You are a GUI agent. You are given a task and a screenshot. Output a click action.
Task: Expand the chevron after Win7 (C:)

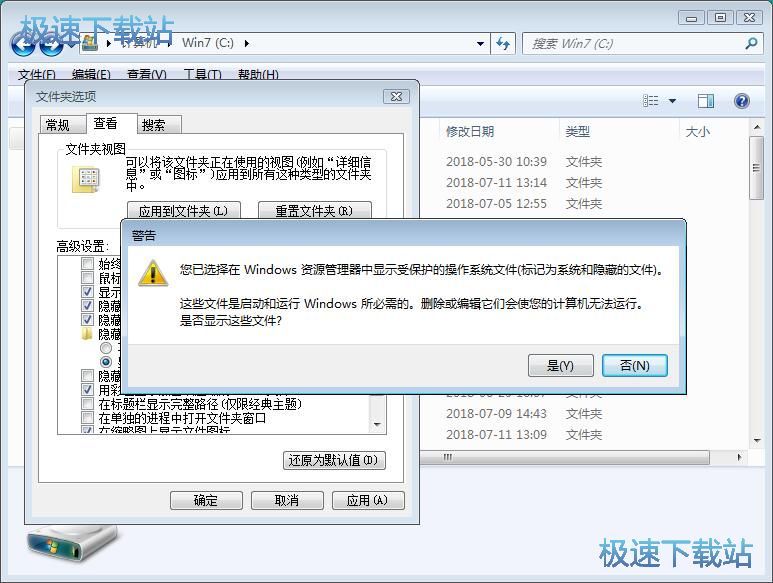(246, 43)
